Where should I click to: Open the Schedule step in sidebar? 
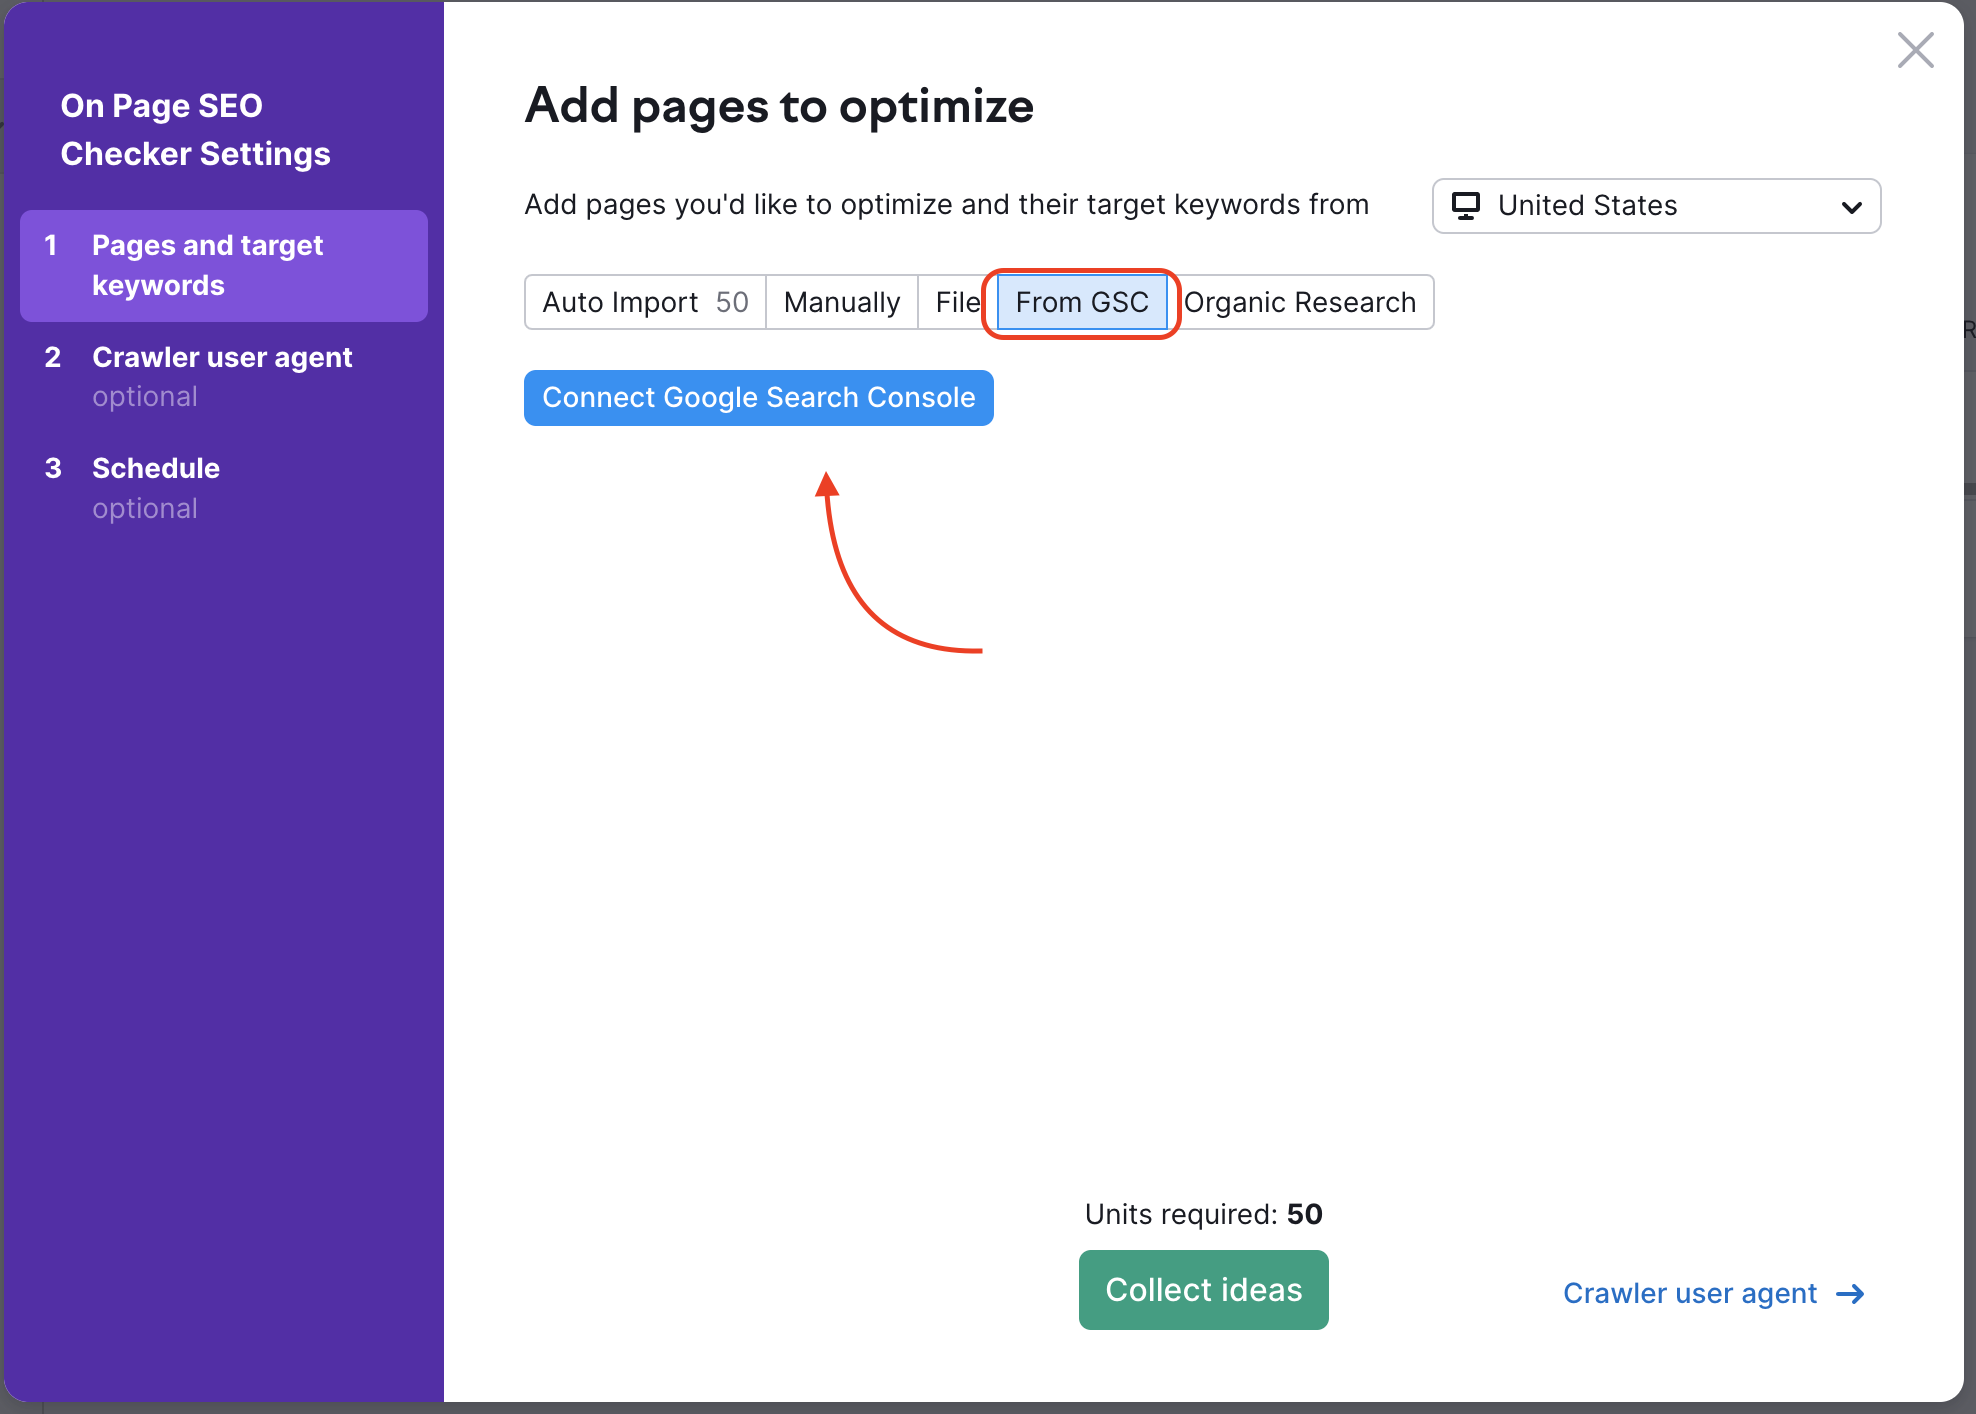pos(224,488)
